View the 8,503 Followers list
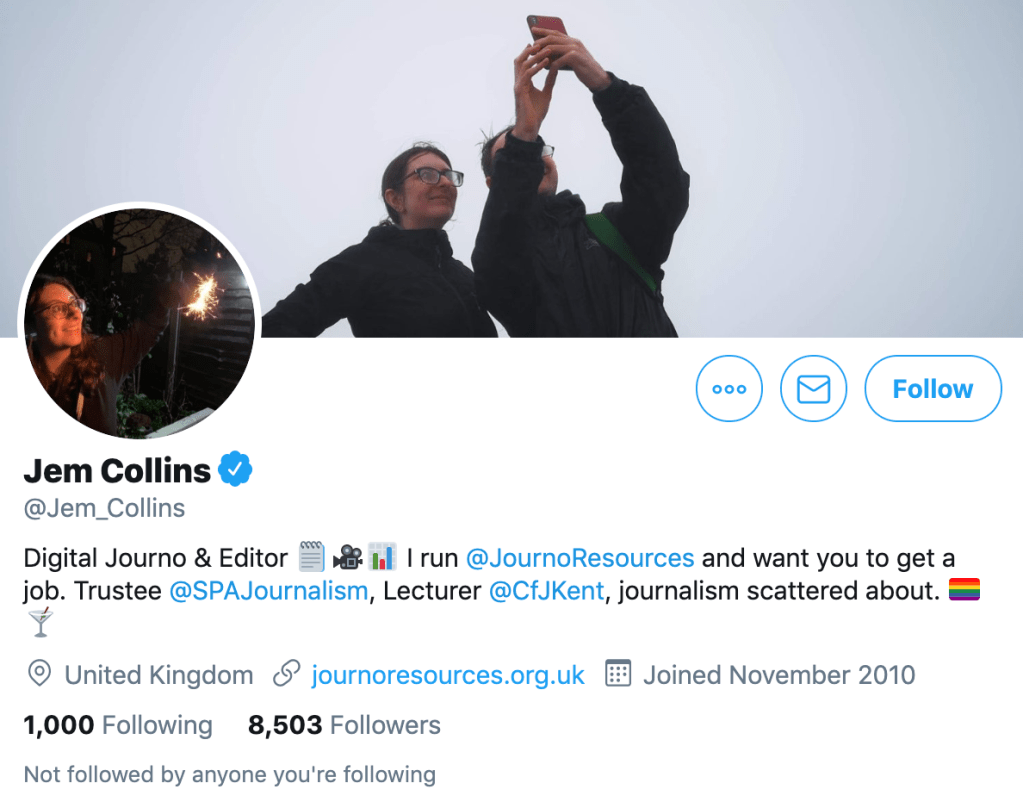 click(x=344, y=725)
